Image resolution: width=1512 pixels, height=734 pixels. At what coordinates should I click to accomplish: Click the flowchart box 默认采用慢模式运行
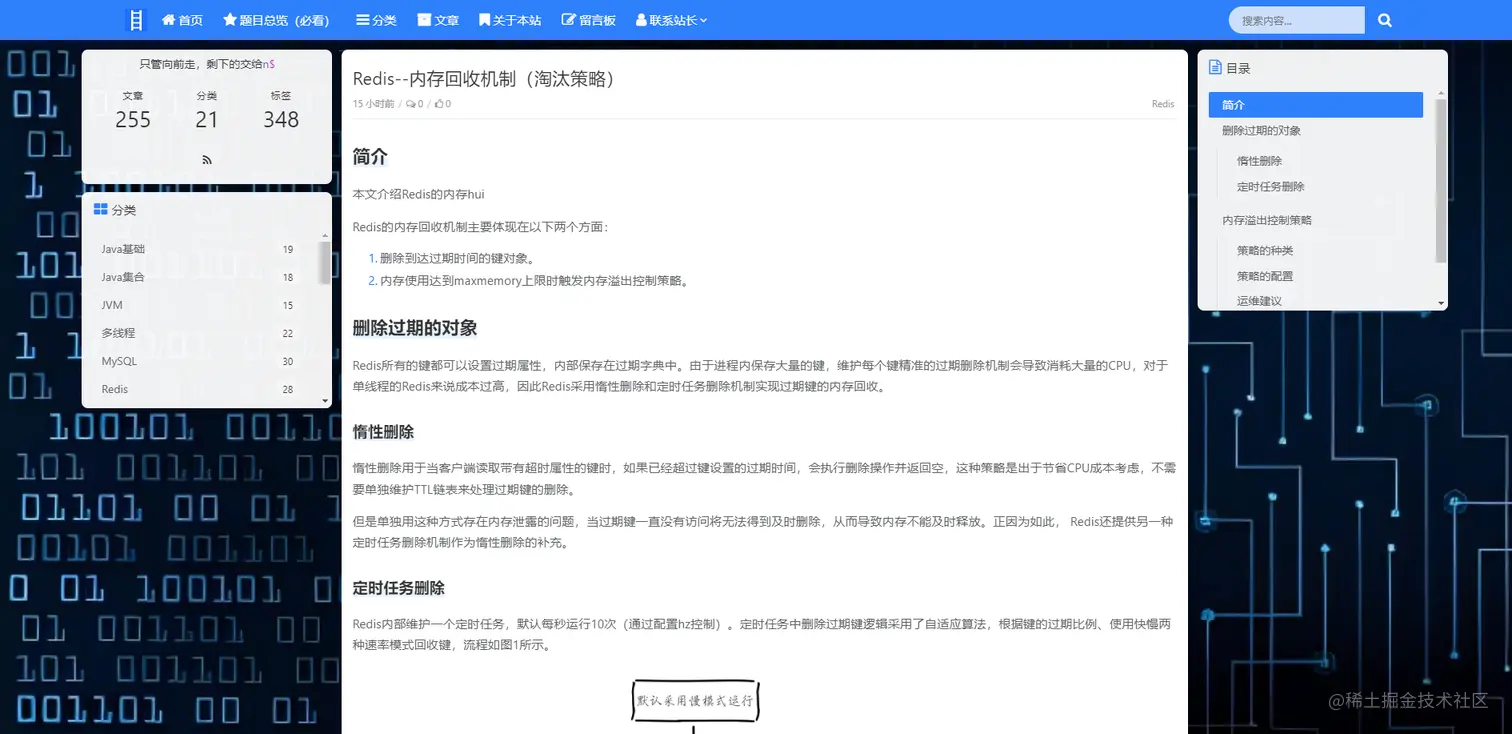click(696, 701)
